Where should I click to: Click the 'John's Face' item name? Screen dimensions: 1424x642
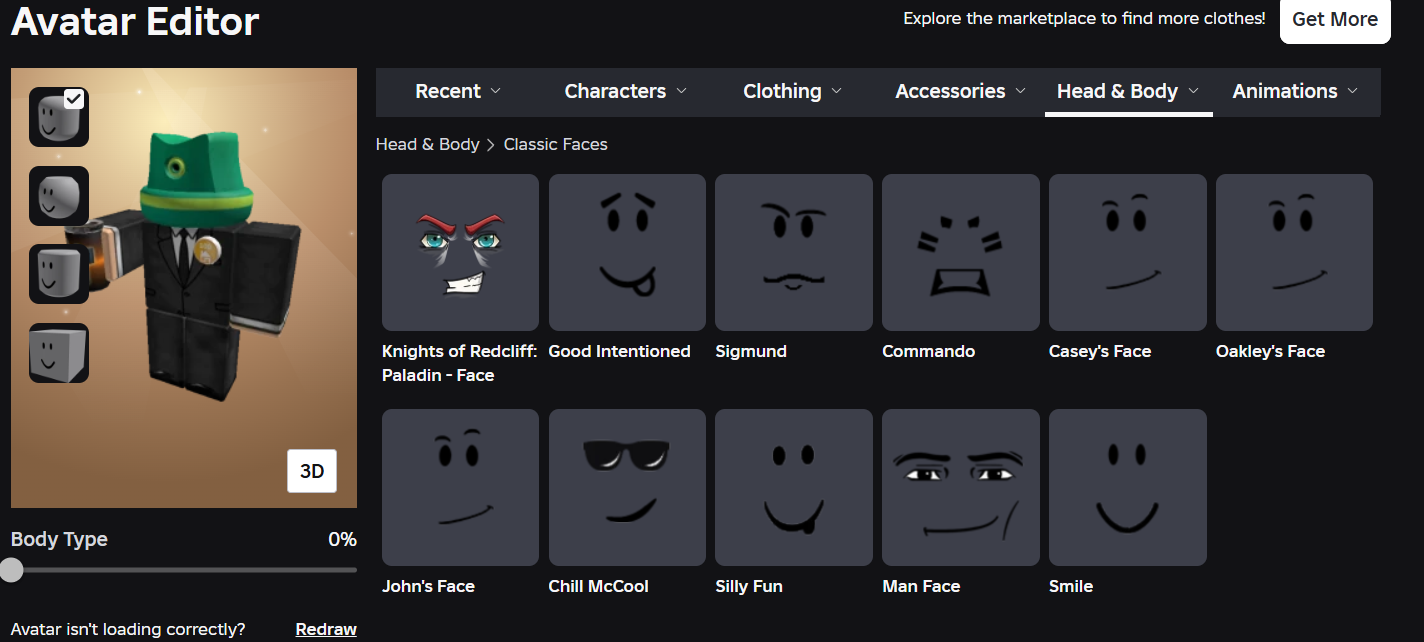pos(428,586)
